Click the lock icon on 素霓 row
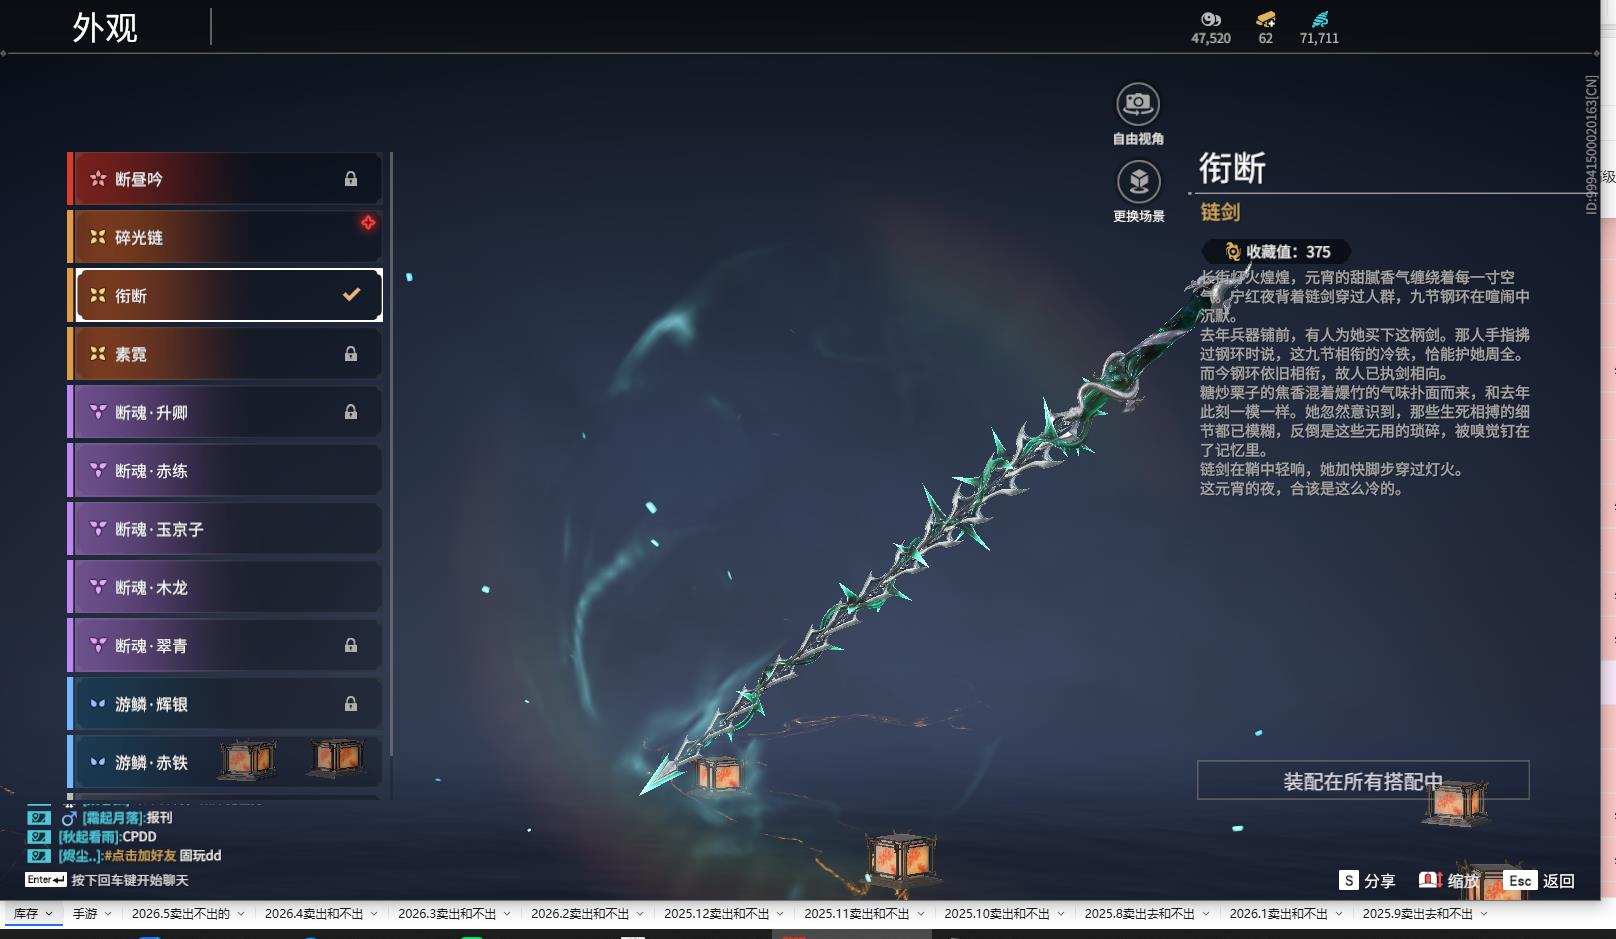 [351, 354]
